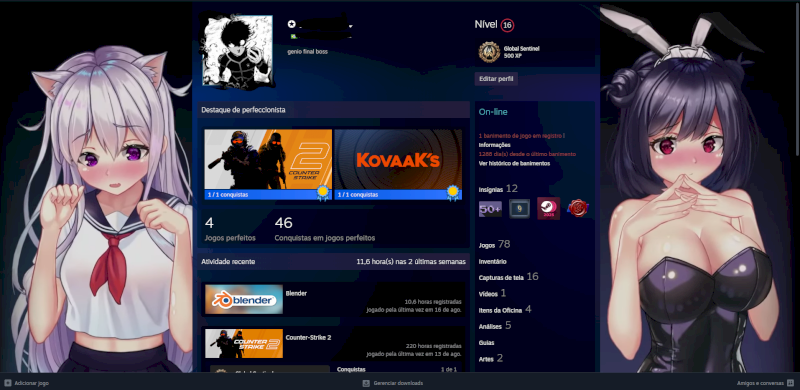Click the Level 16 circle badge
Image resolution: width=800 pixels, height=390 pixels.
[507, 25]
